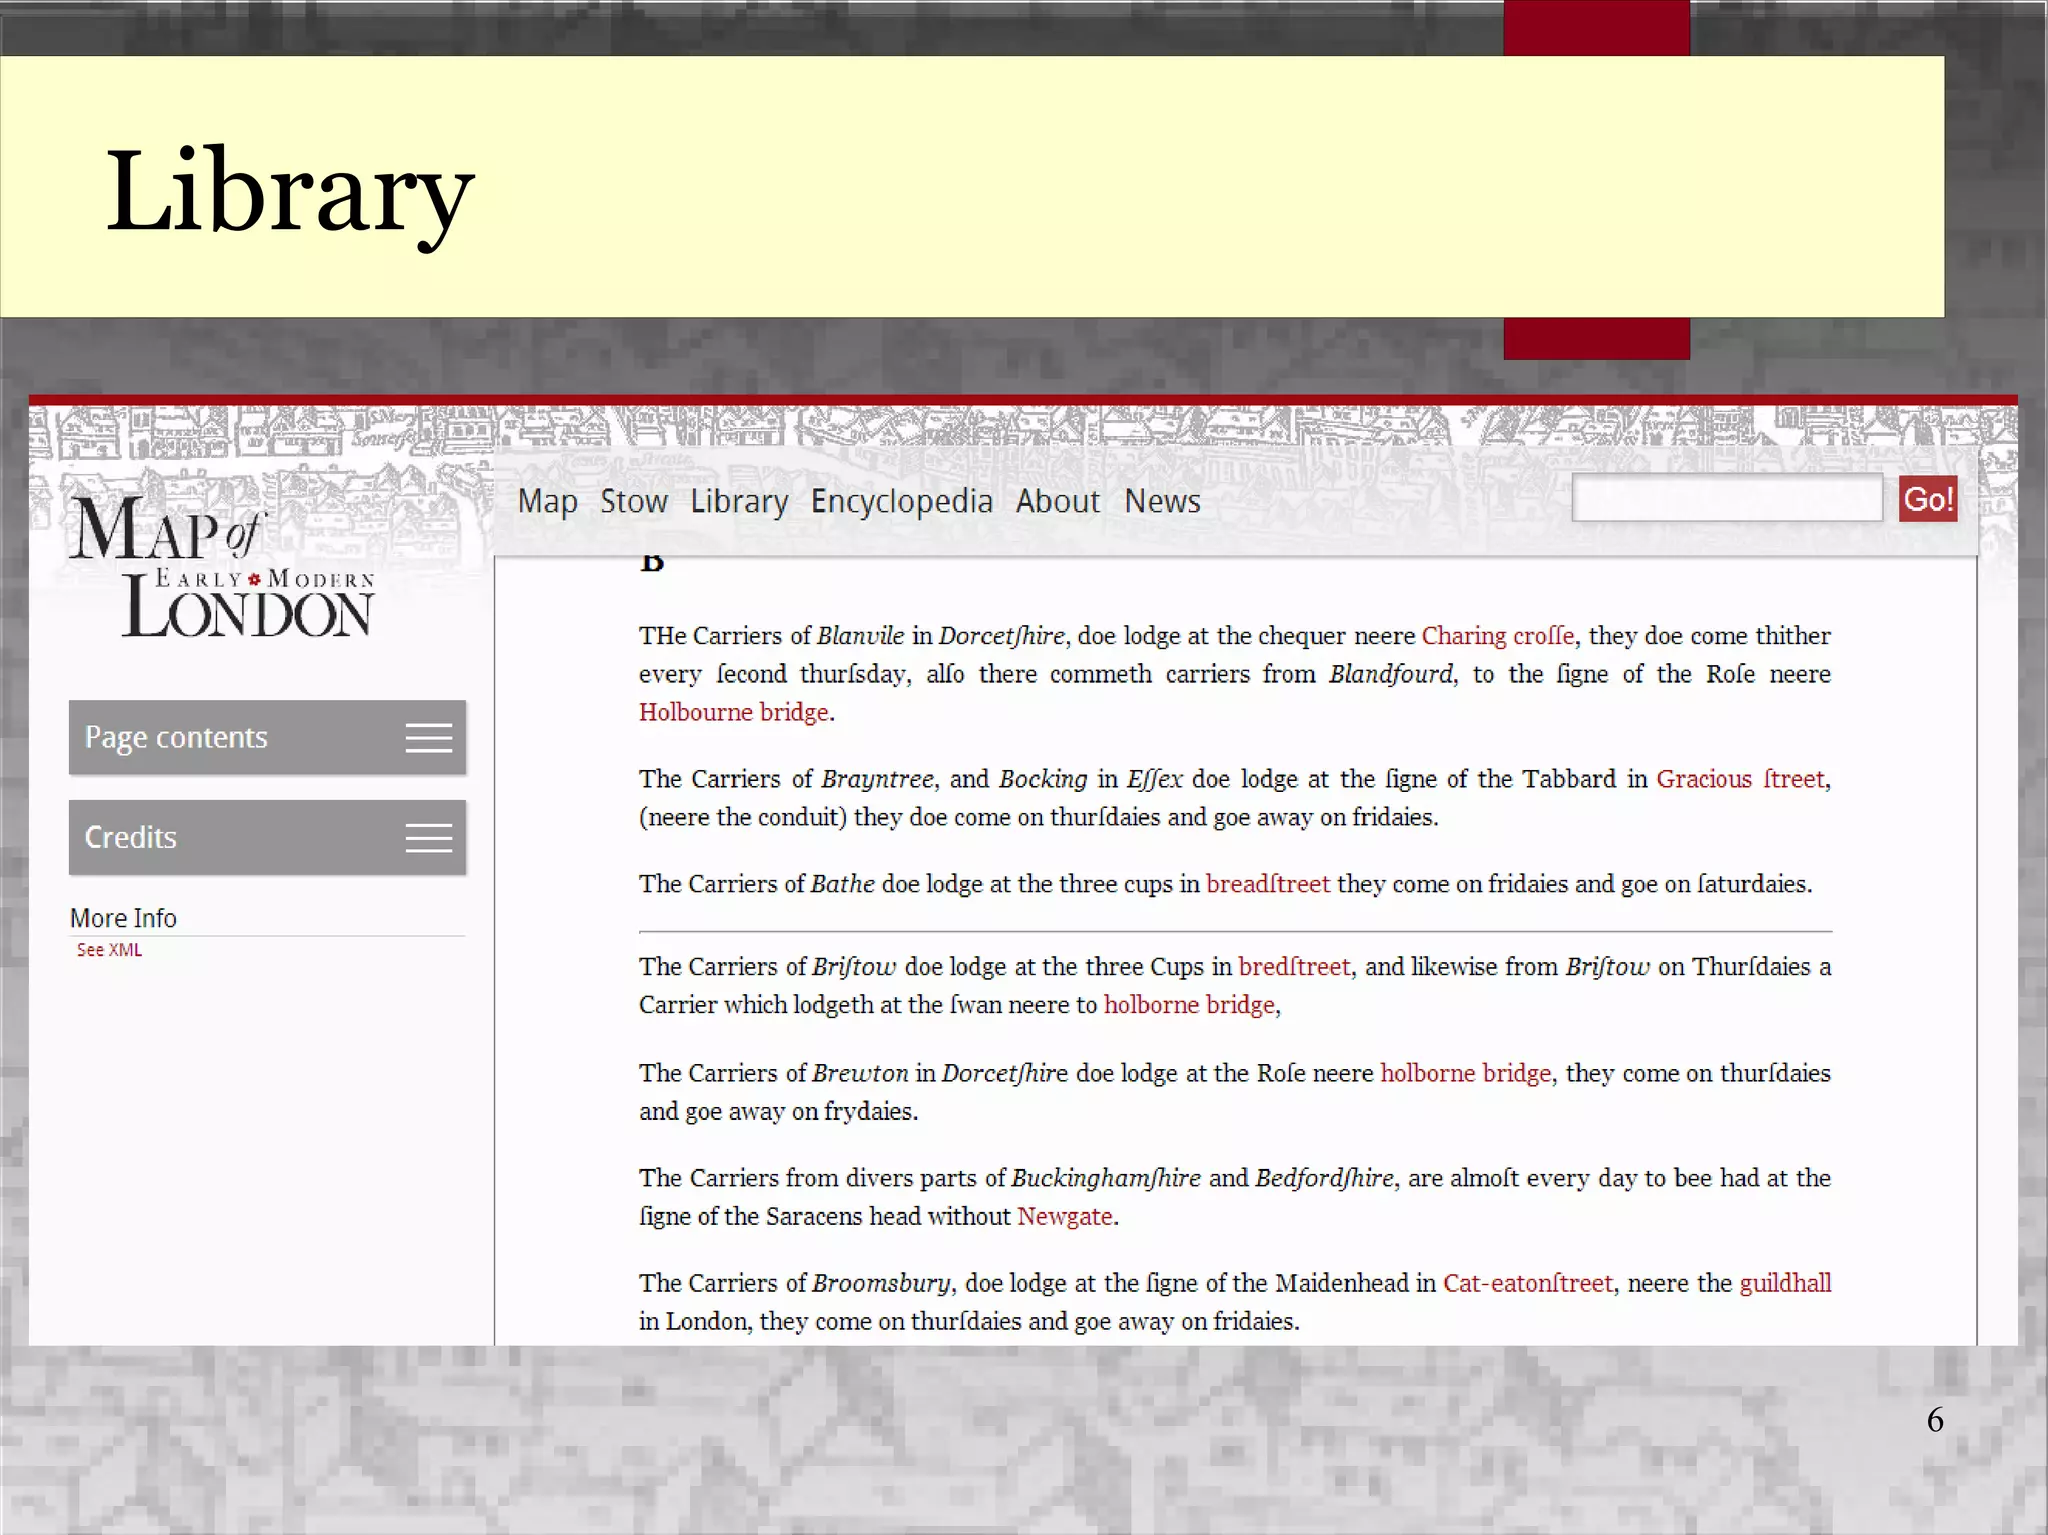Open the About page
This screenshot has height=1535, width=2048.
(1057, 501)
